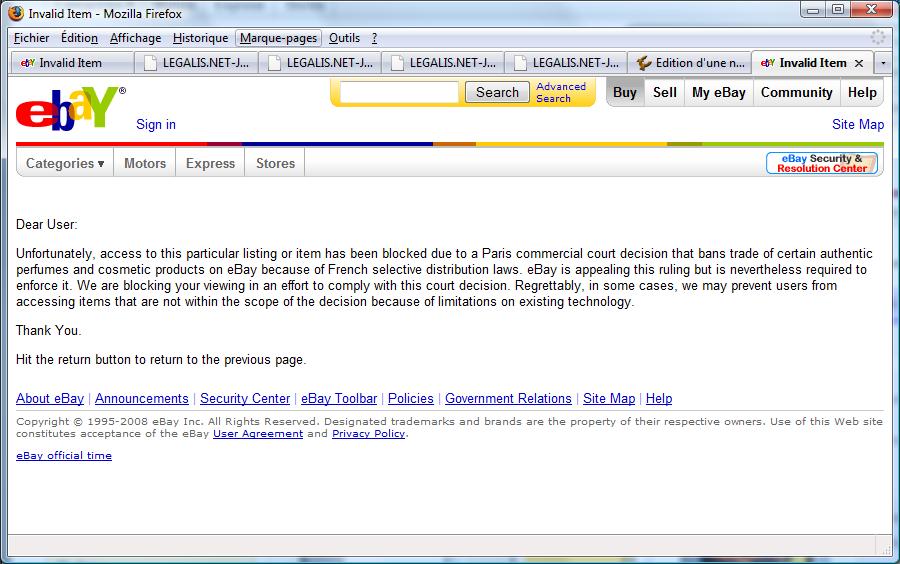Open the Government Relations footer link
Viewport: 900px width, 564px height.
(x=508, y=398)
